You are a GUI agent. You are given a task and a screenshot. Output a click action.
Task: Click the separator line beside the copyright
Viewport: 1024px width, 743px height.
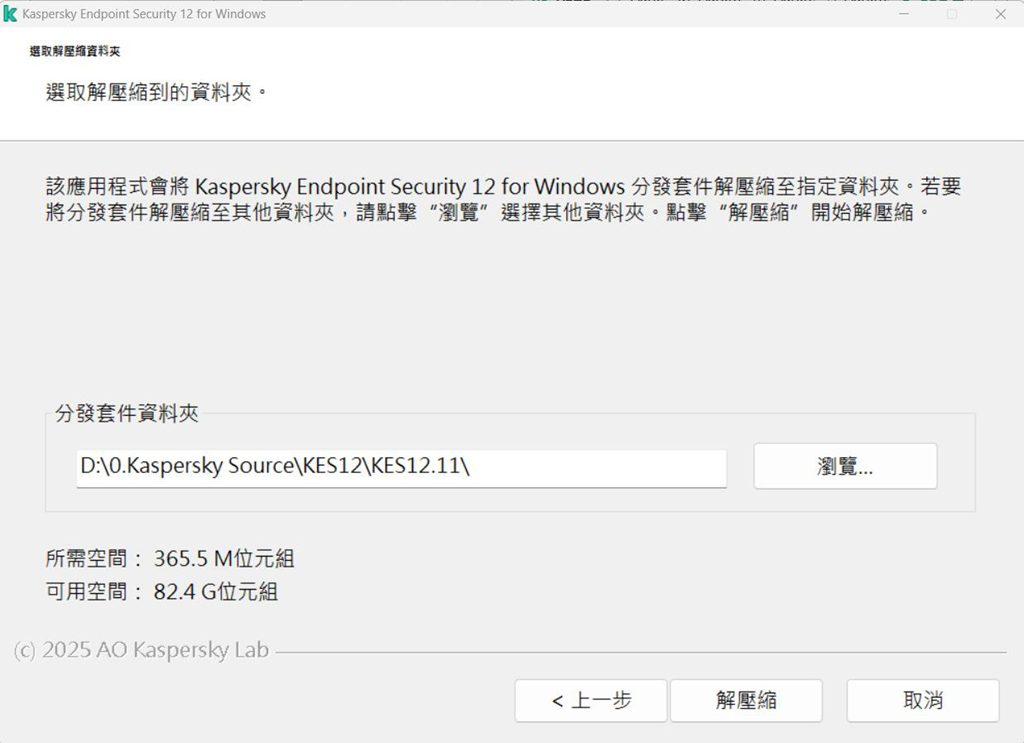(x=640, y=652)
